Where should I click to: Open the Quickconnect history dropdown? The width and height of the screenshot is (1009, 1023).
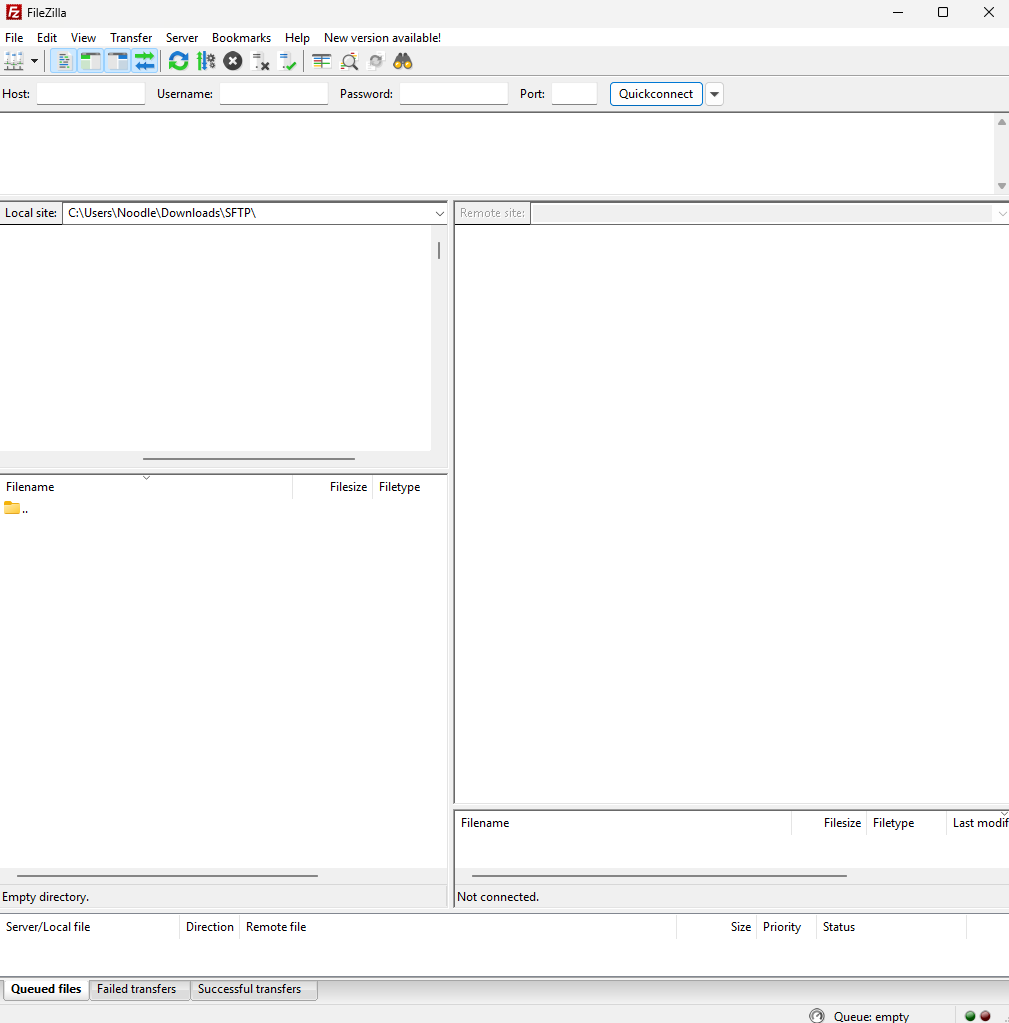click(x=714, y=94)
